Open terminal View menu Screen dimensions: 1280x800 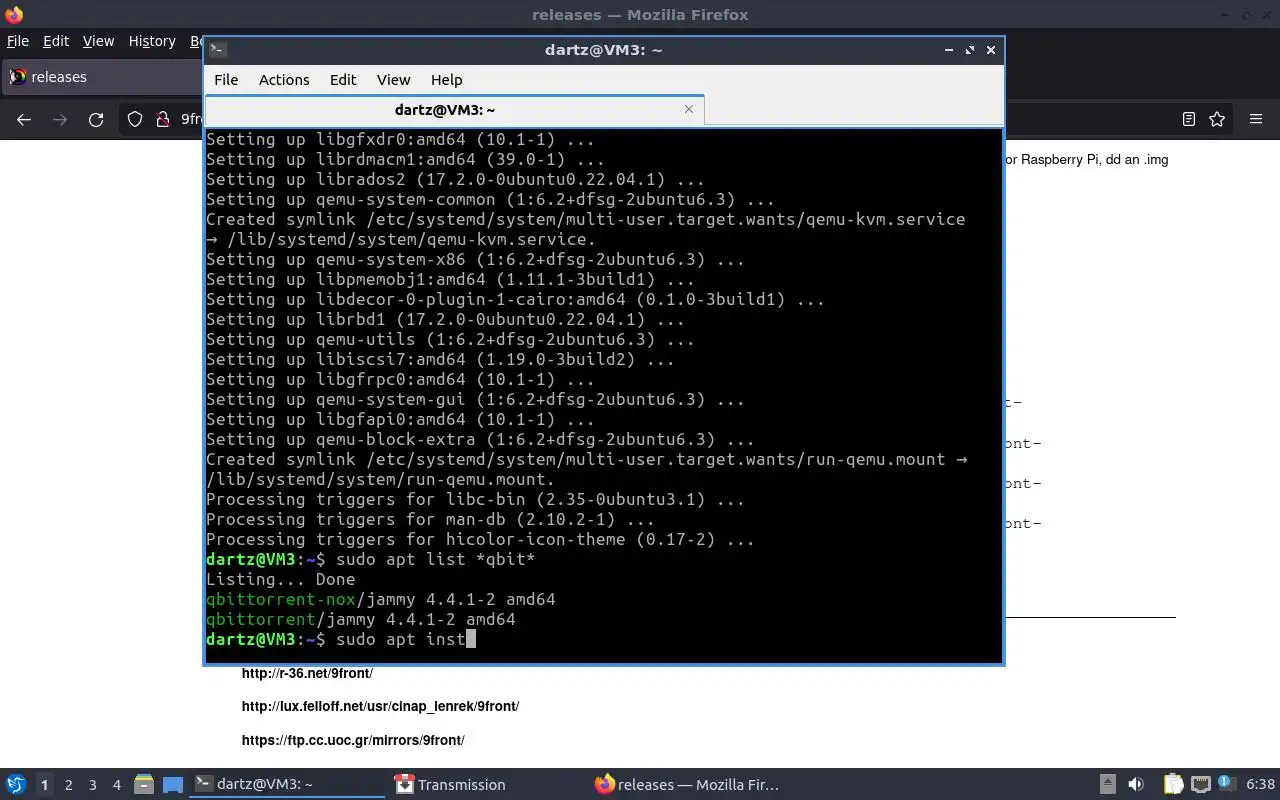tap(393, 79)
